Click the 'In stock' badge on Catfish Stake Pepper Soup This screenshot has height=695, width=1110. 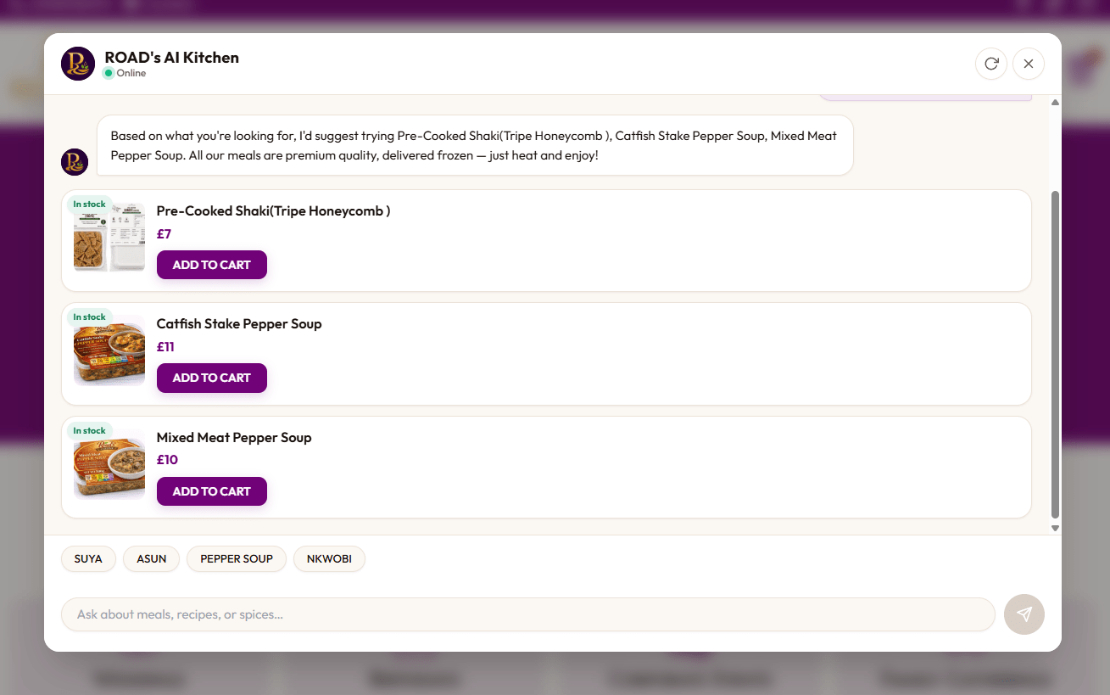pyautogui.click(x=89, y=317)
